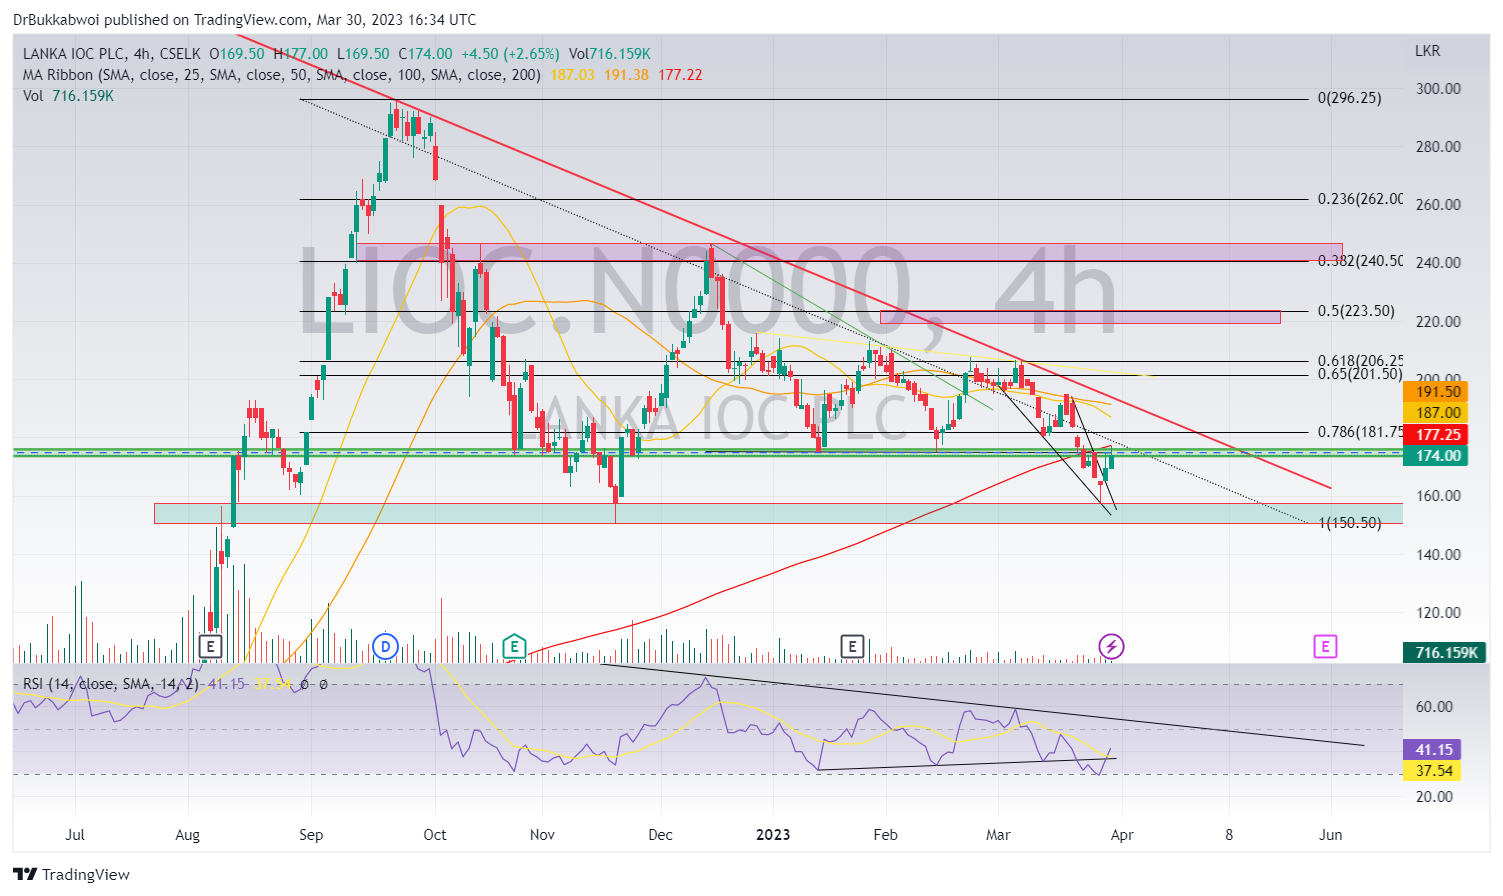
Task: Click the 191.38 MA ribbon value
Action: (x=626, y=75)
